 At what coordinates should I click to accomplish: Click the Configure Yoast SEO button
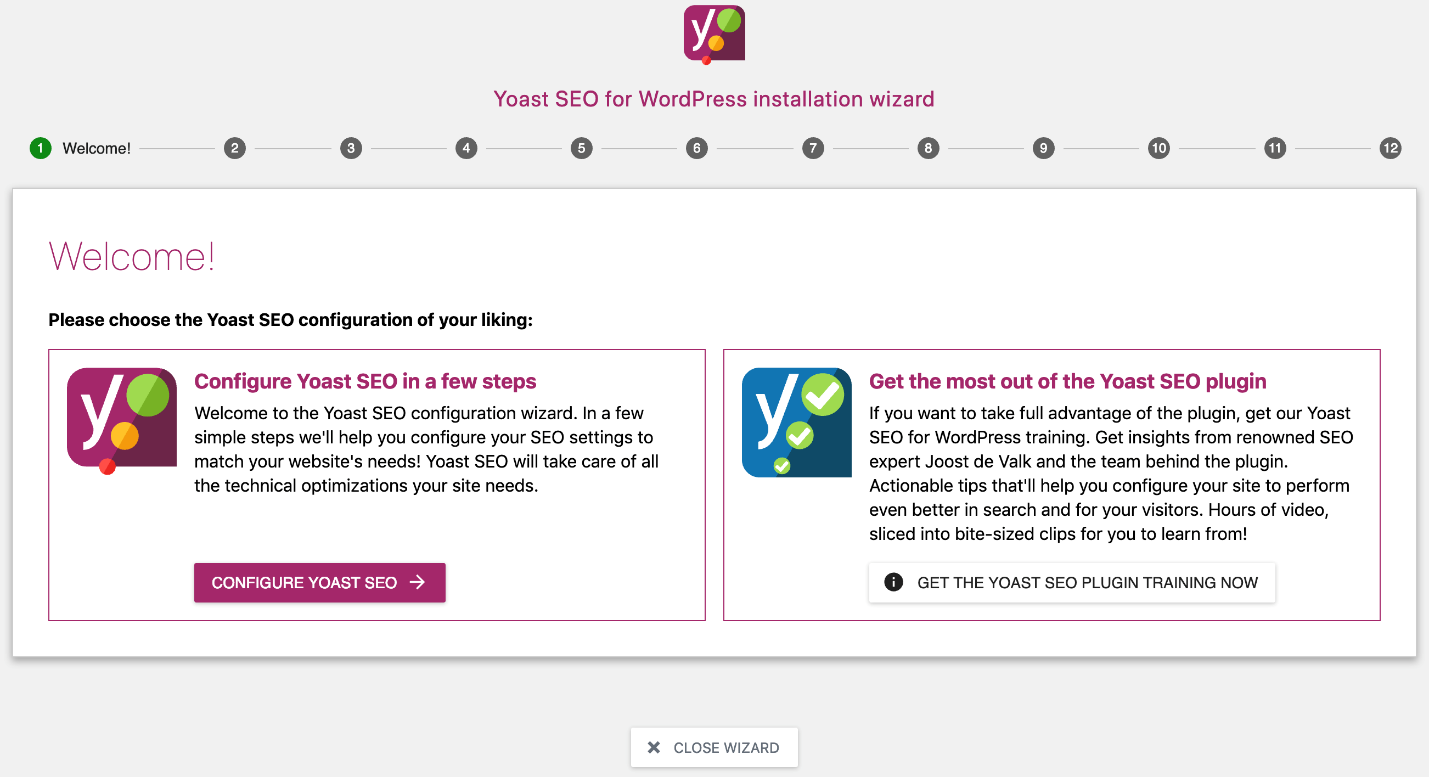coord(320,583)
